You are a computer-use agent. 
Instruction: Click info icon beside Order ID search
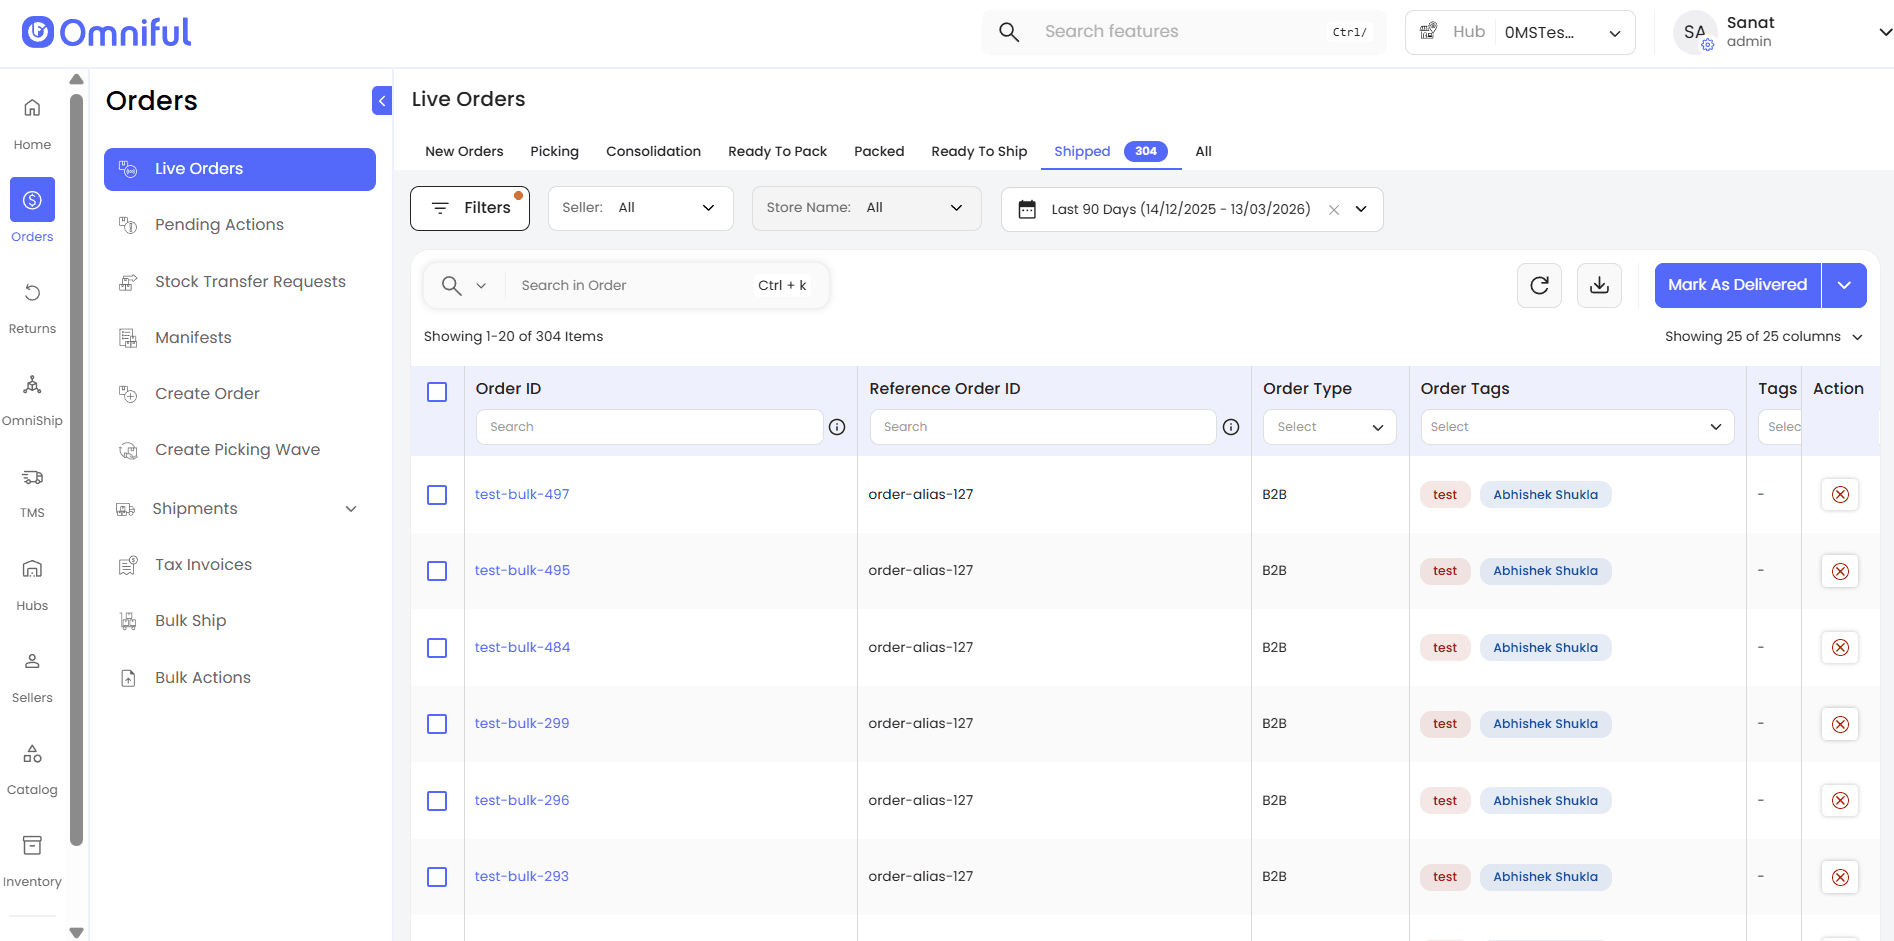pyautogui.click(x=837, y=427)
